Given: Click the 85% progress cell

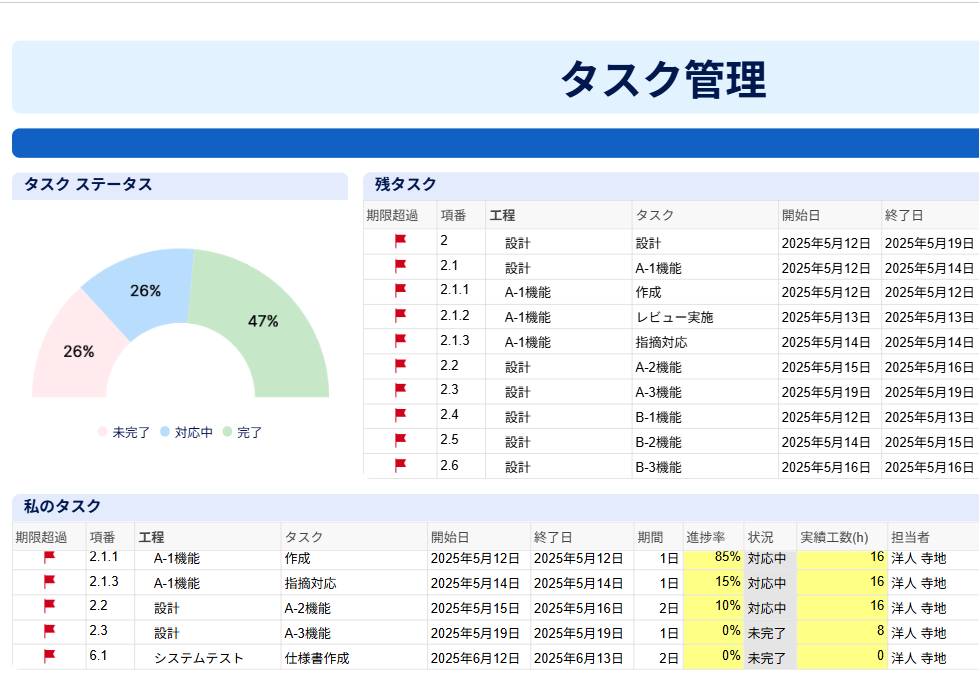Looking at the screenshot, I should click(713, 558).
